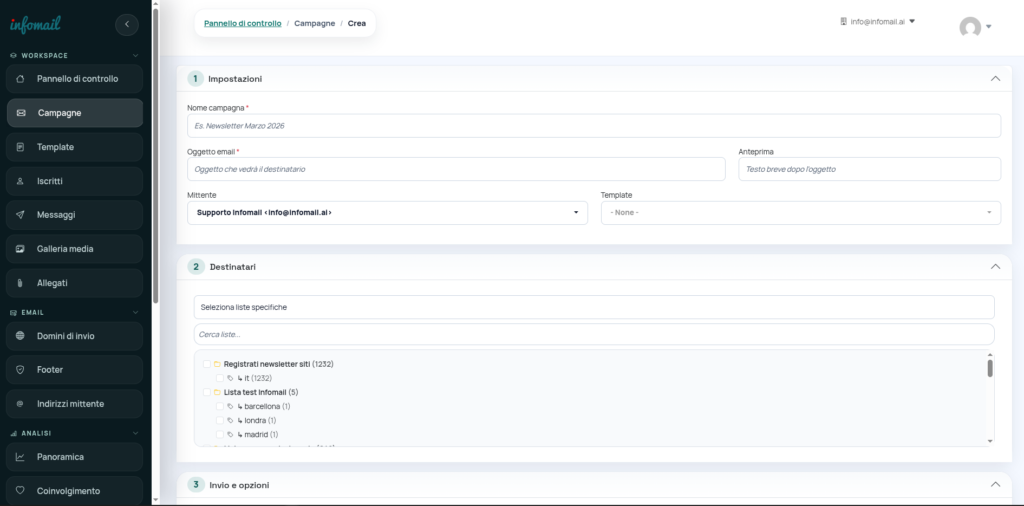This screenshot has width=1024, height=506.
Task: Go to Messaggi paper plane icon
Action: coord(21,215)
